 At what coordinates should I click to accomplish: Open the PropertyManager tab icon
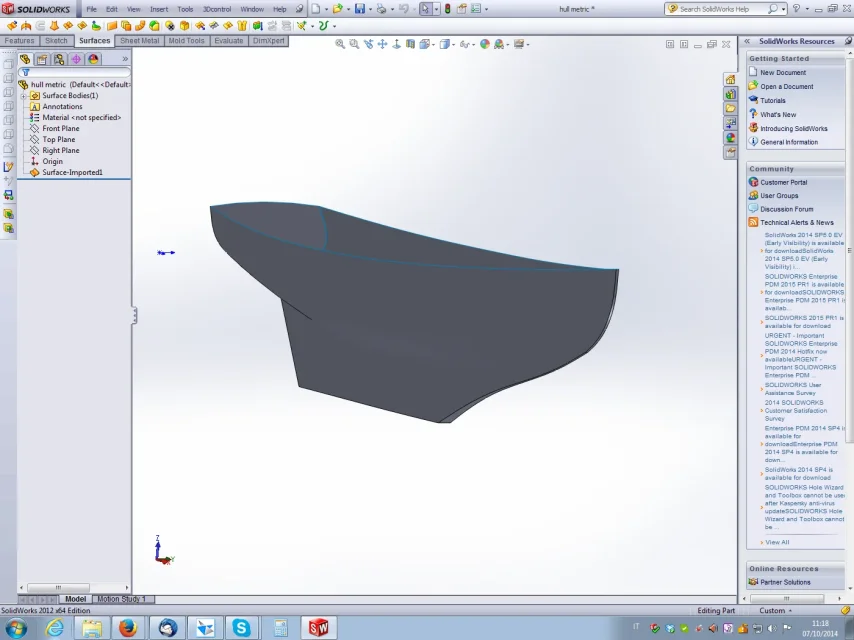[x=42, y=59]
